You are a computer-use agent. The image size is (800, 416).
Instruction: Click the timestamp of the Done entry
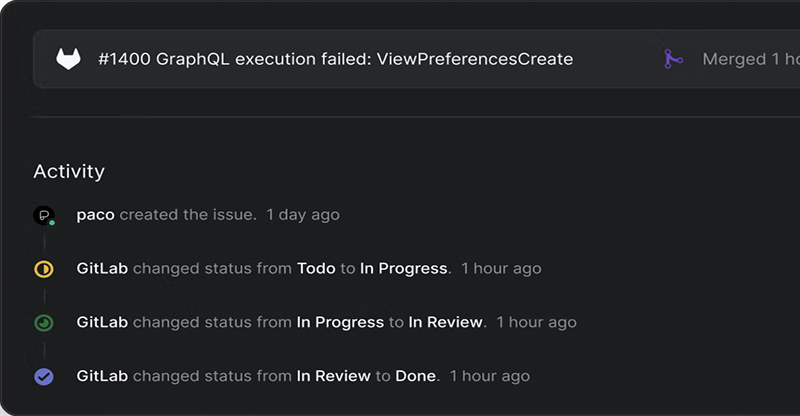click(490, 376)
